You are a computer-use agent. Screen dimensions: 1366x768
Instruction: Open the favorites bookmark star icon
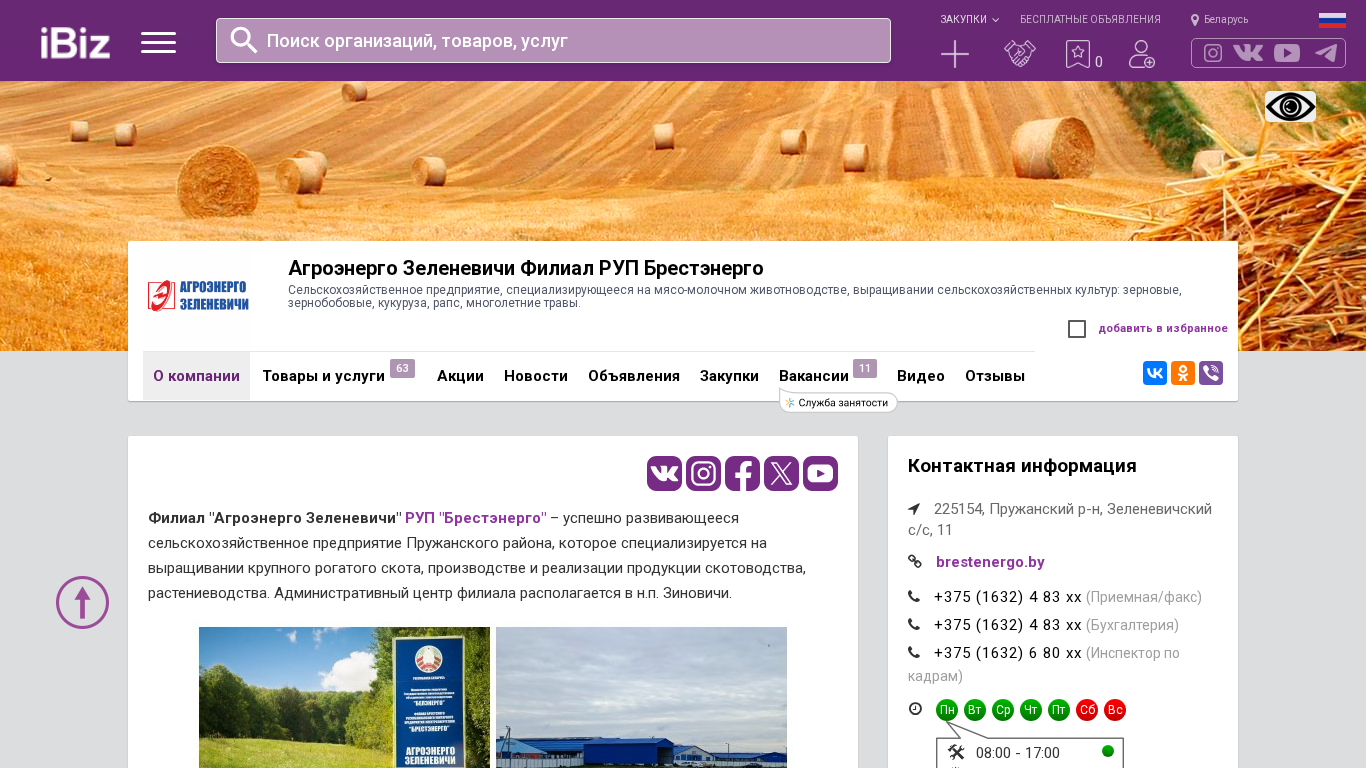coord(1078,54)
